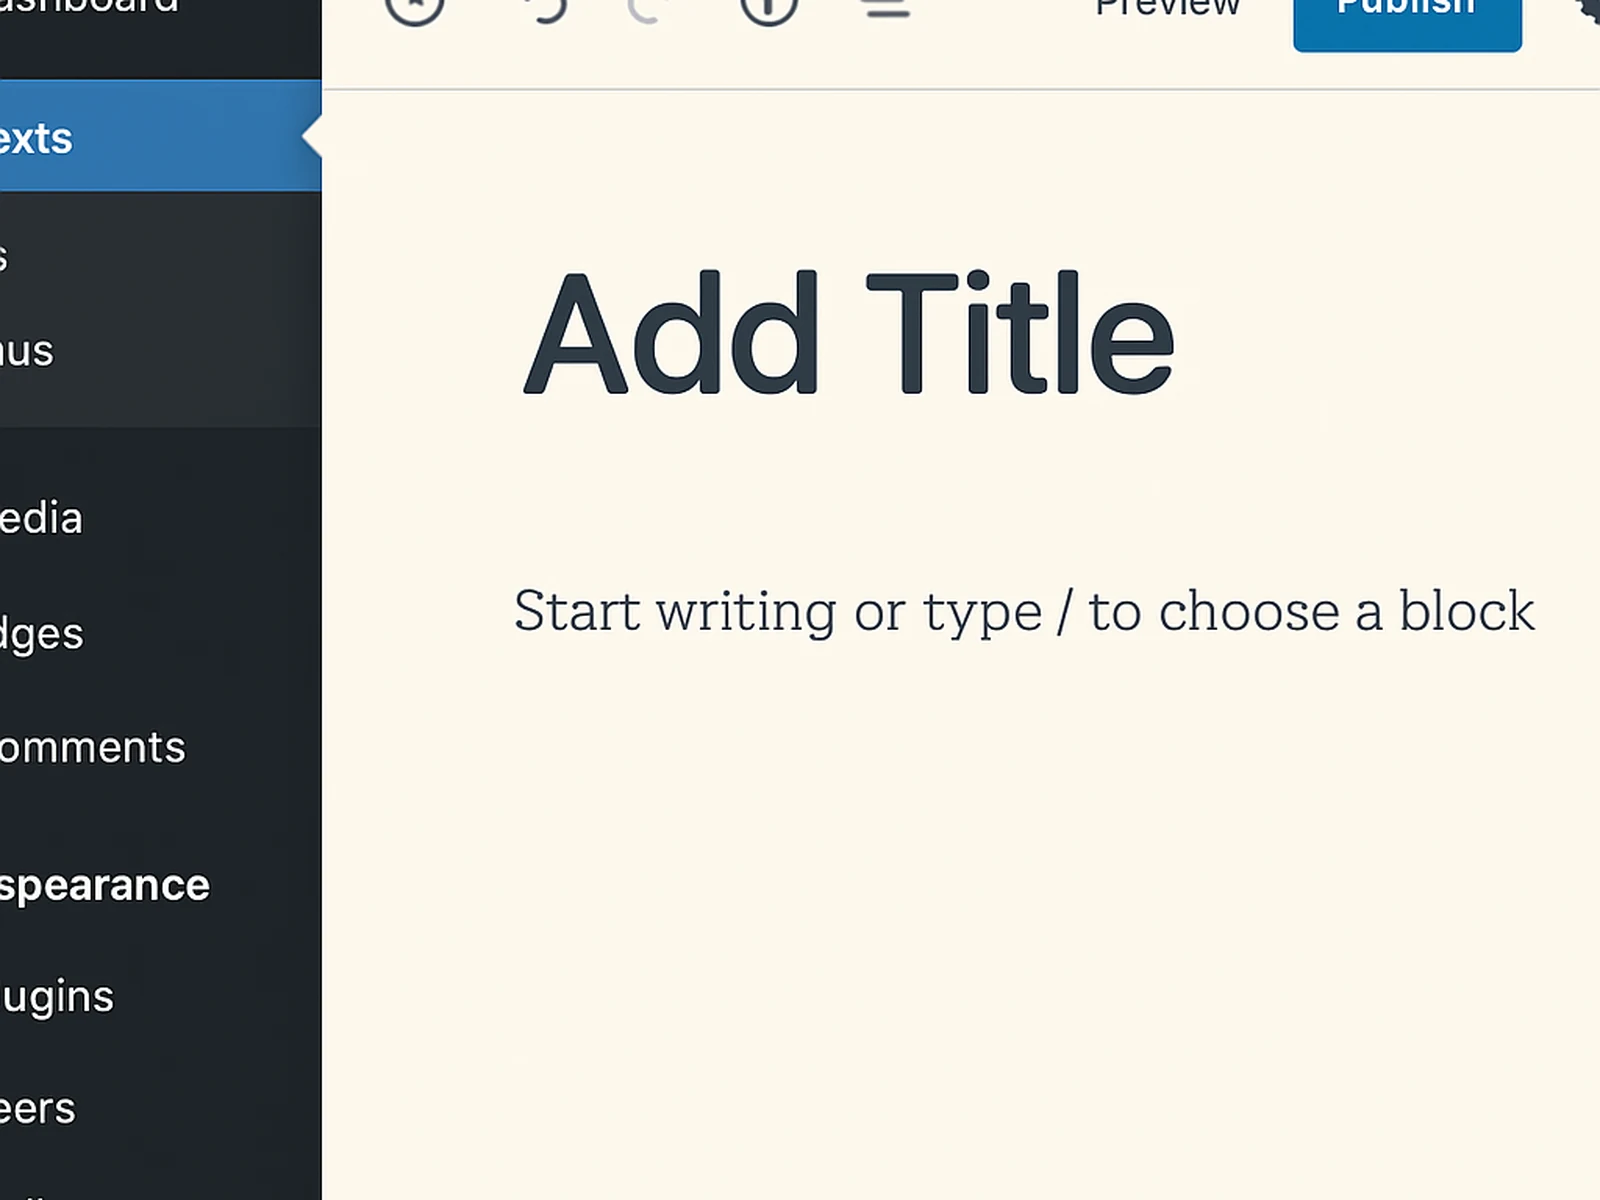This screenshot has height=1200, width=1600.
Task: Click the 'Start writing' block placeholder
Action: 1024,610
